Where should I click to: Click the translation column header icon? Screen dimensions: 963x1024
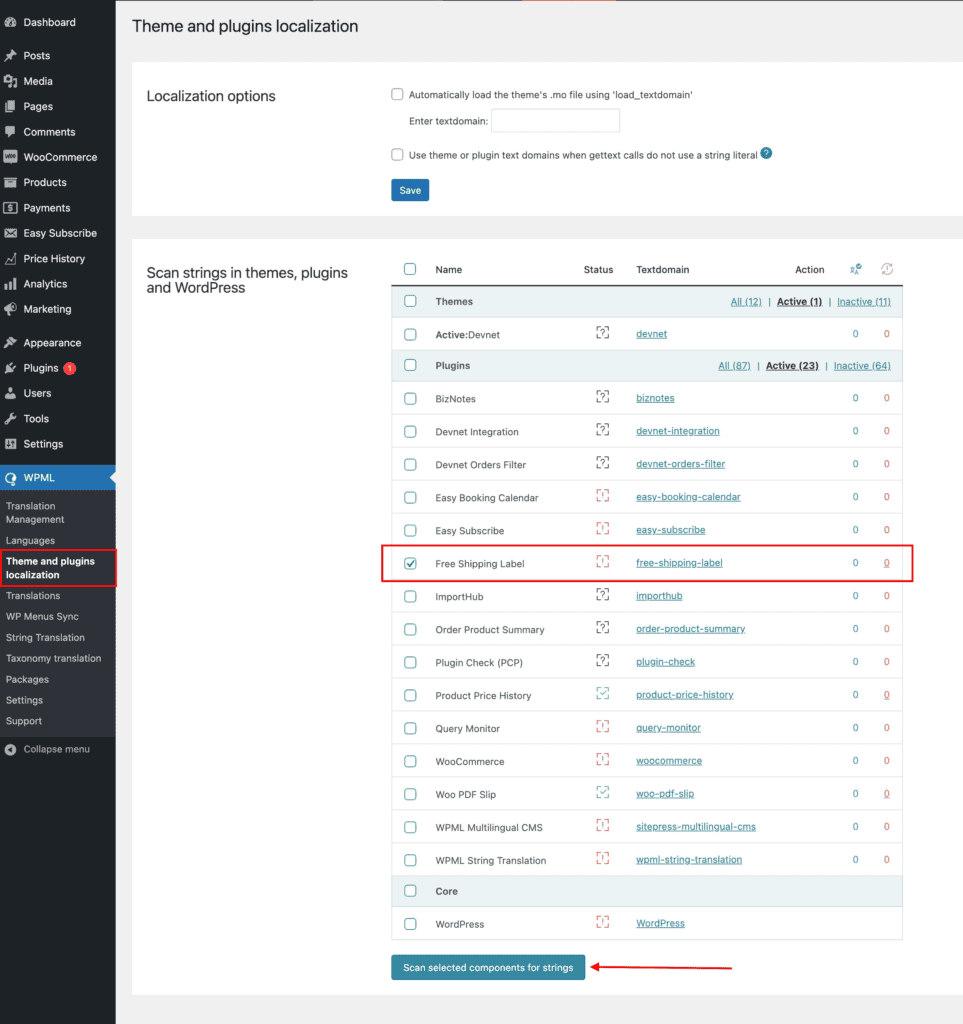(x=855, y=269)
